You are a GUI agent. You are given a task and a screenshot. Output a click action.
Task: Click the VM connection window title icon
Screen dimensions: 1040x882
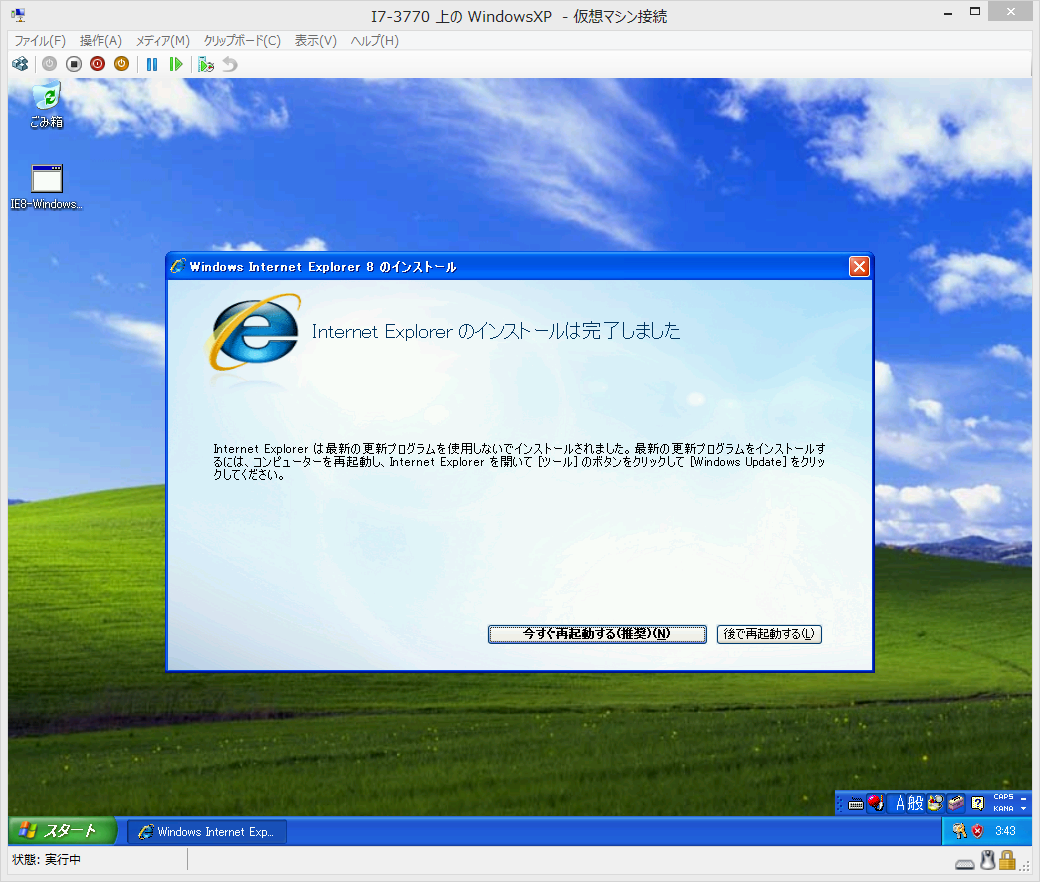click(x=18, y=14)
